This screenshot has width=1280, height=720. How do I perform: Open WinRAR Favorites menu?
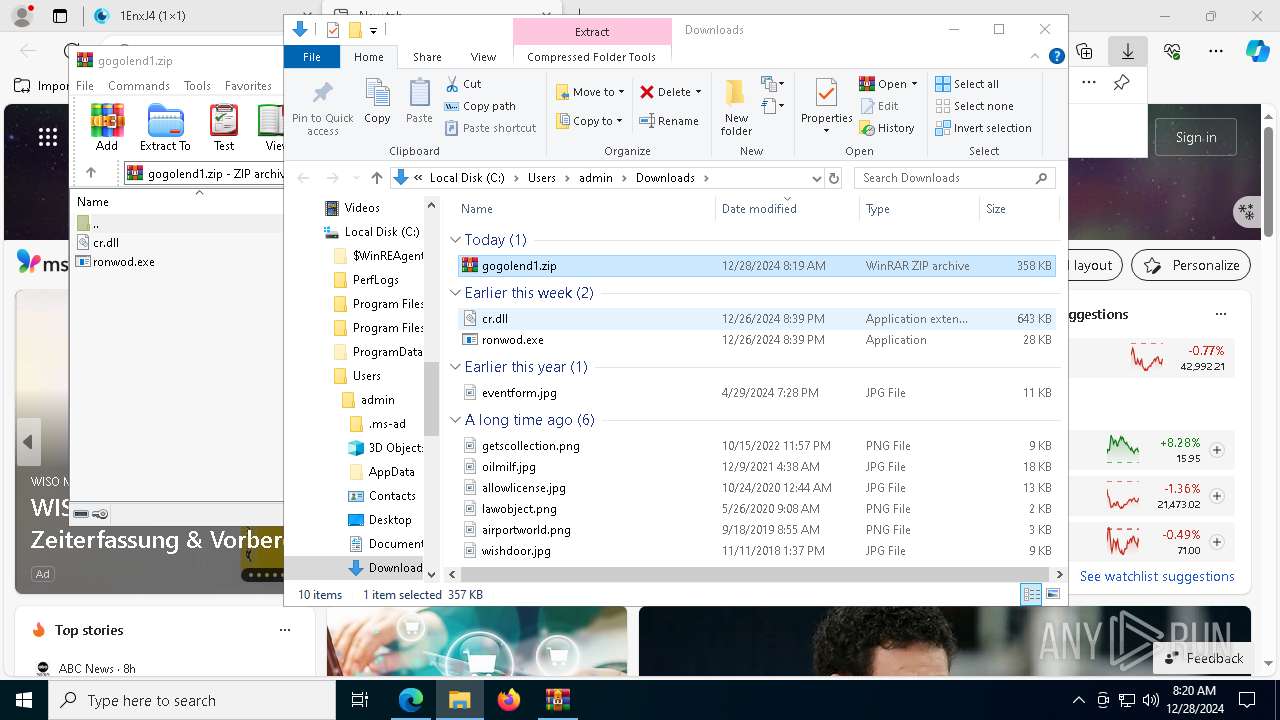pos(248,86)
